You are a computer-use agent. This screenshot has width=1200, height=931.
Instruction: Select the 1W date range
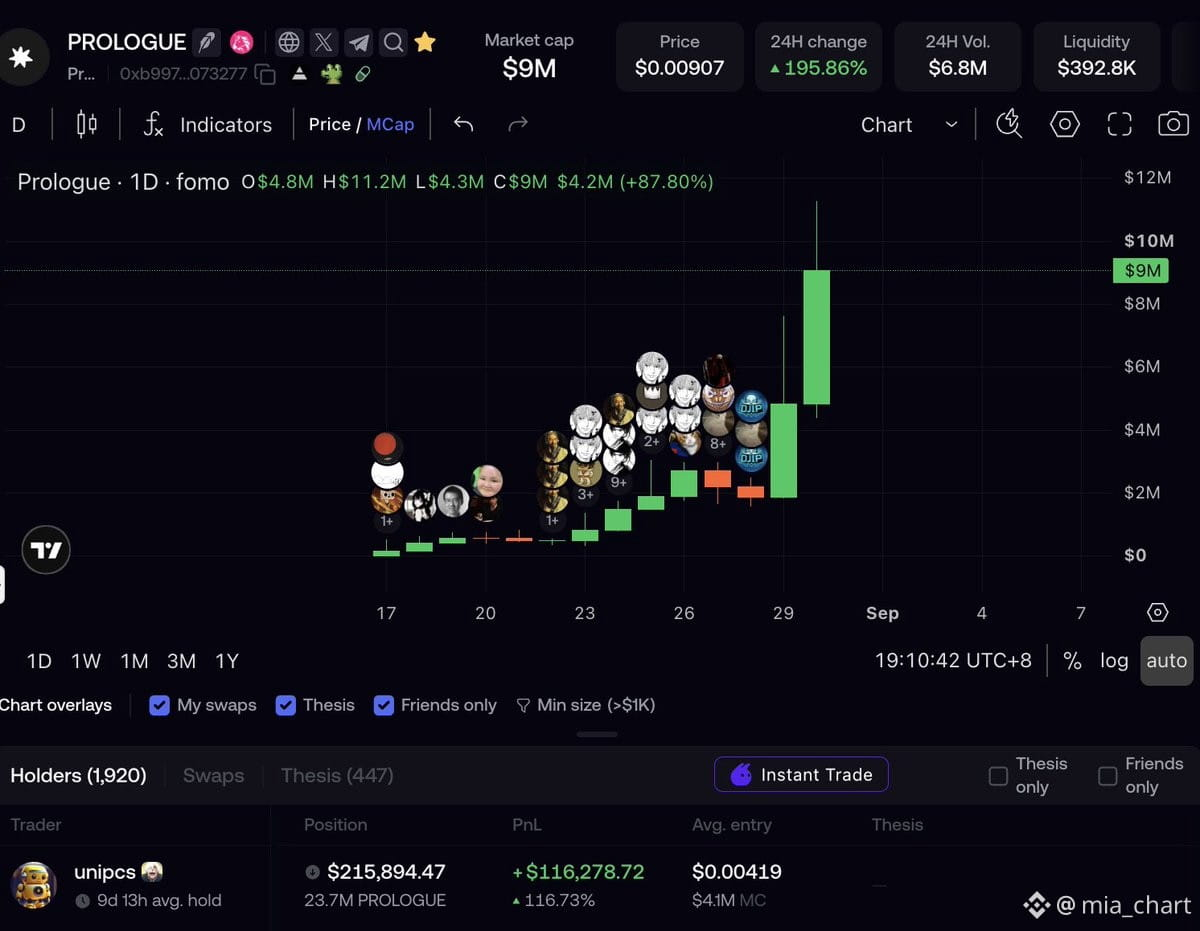pos(86,661)
